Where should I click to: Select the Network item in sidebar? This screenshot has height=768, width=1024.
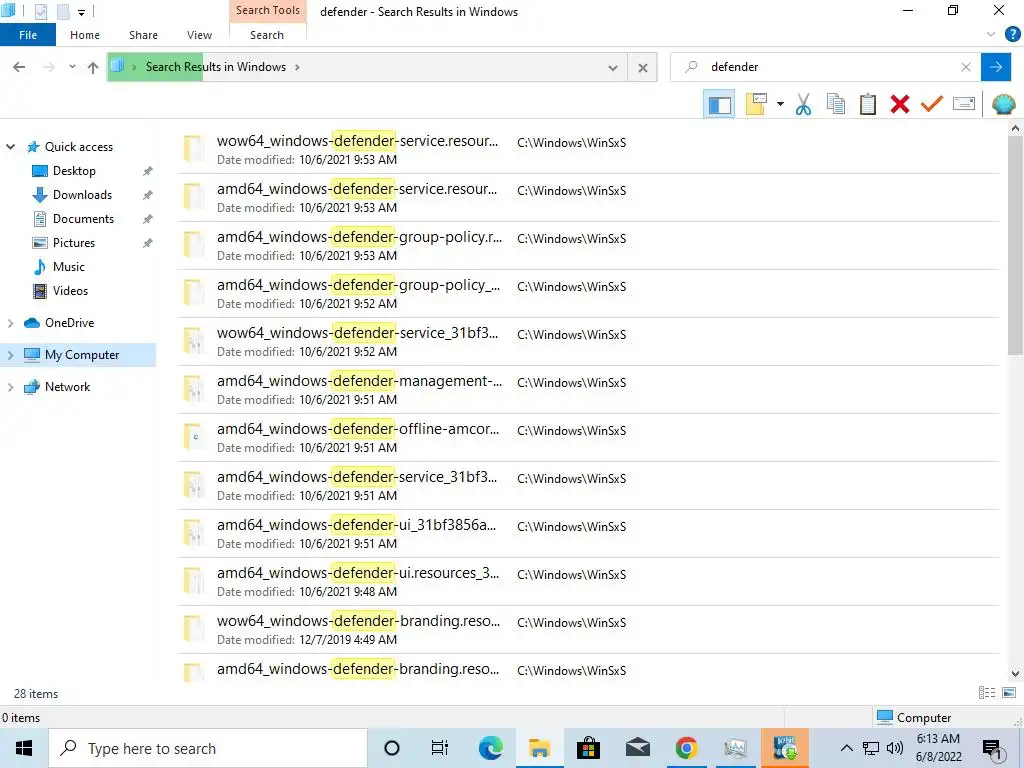tap(67, 387)
